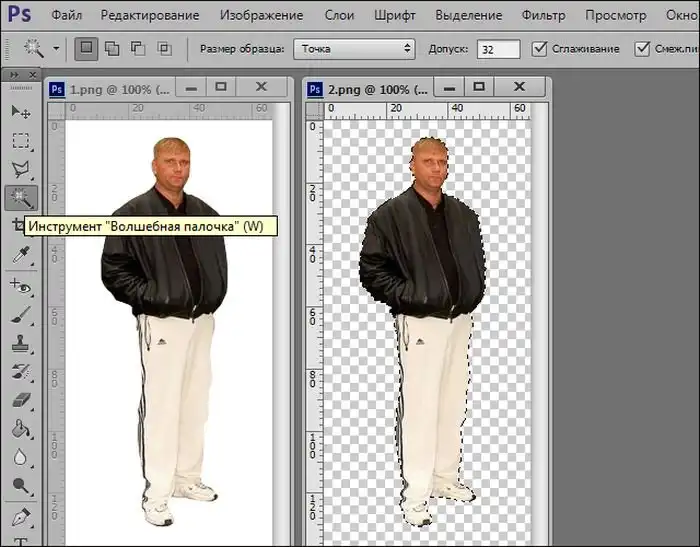
Task: Select the Paint Bucket tool
Action: pyautogui.click(x=20, y=430)
